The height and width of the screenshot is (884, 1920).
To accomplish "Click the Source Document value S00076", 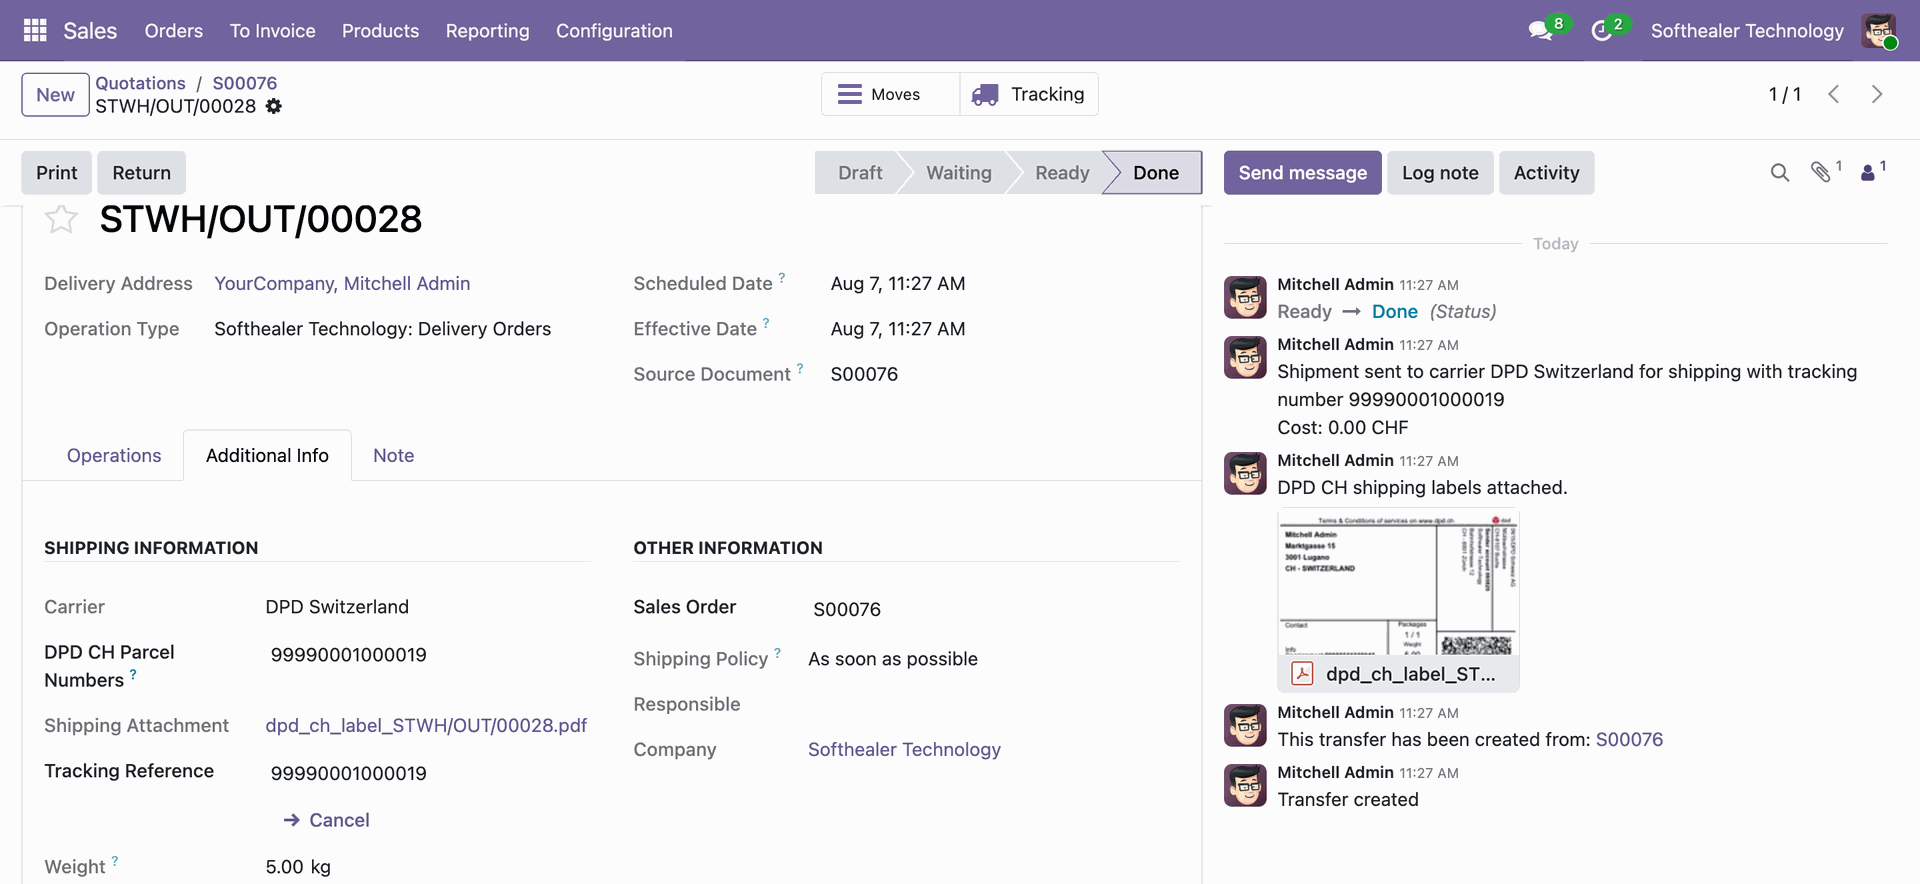I will click(x=864, y=374).
